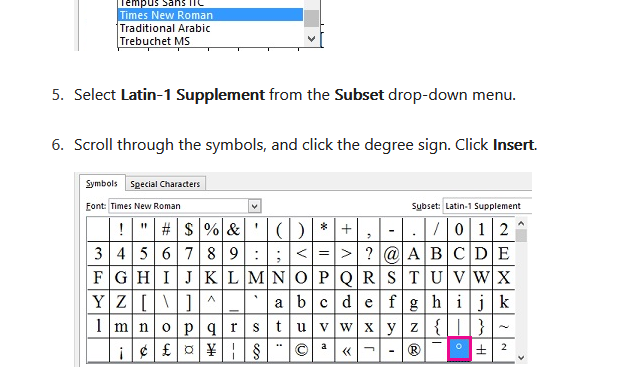Select the greater-than > symbol

(x=346, y=254)
